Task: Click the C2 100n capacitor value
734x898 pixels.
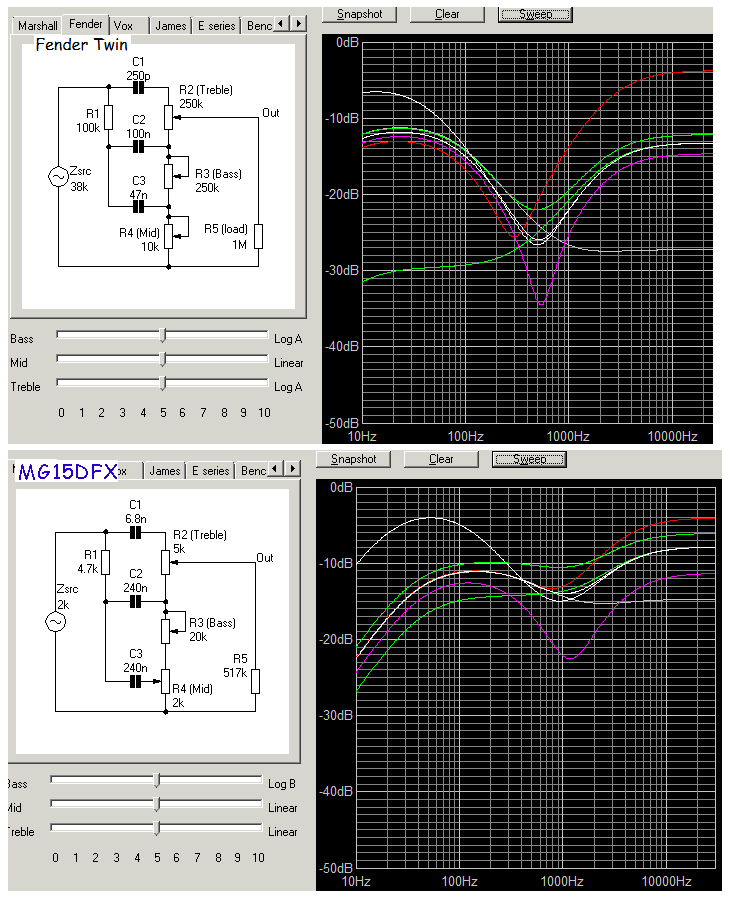Action: tap(139, 133)
